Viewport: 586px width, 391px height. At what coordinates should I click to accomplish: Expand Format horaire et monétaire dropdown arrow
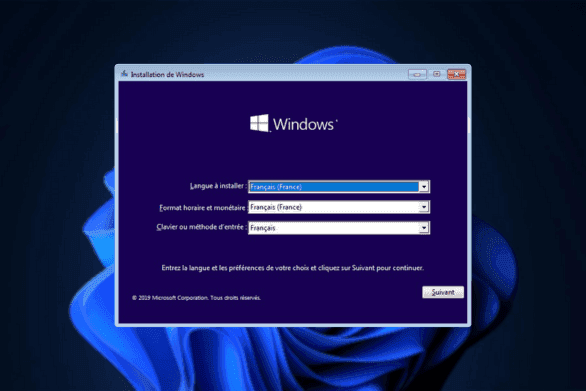[424, 207]
